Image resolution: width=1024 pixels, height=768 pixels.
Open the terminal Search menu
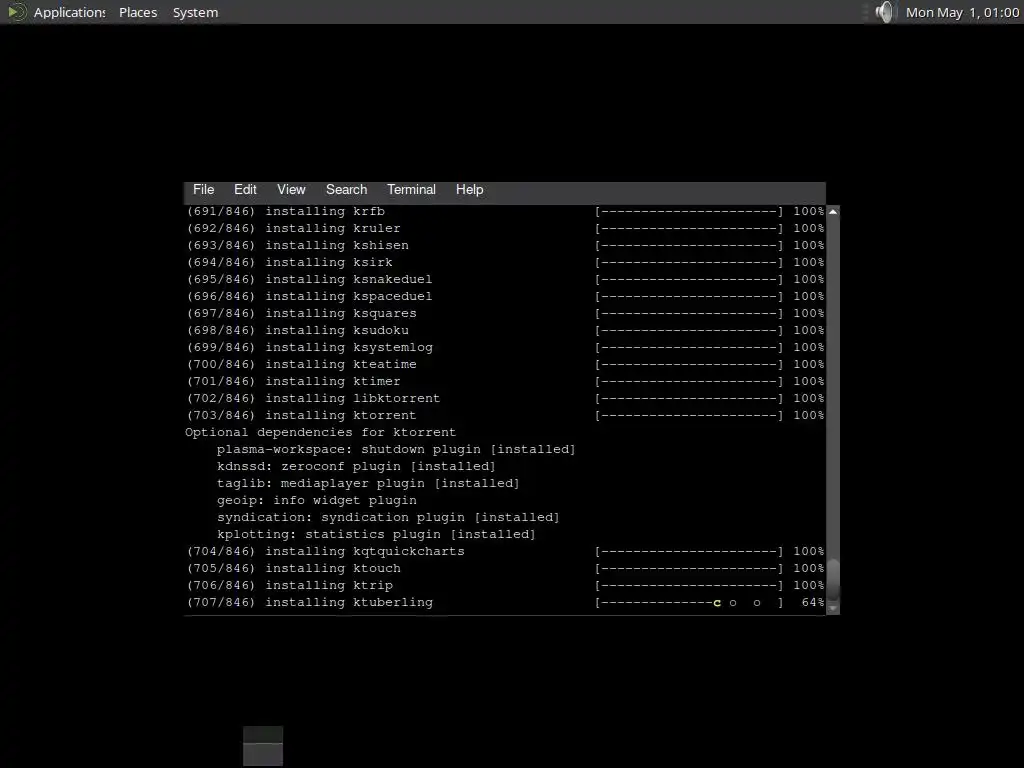pyautogui.click(x=346, y=189)
